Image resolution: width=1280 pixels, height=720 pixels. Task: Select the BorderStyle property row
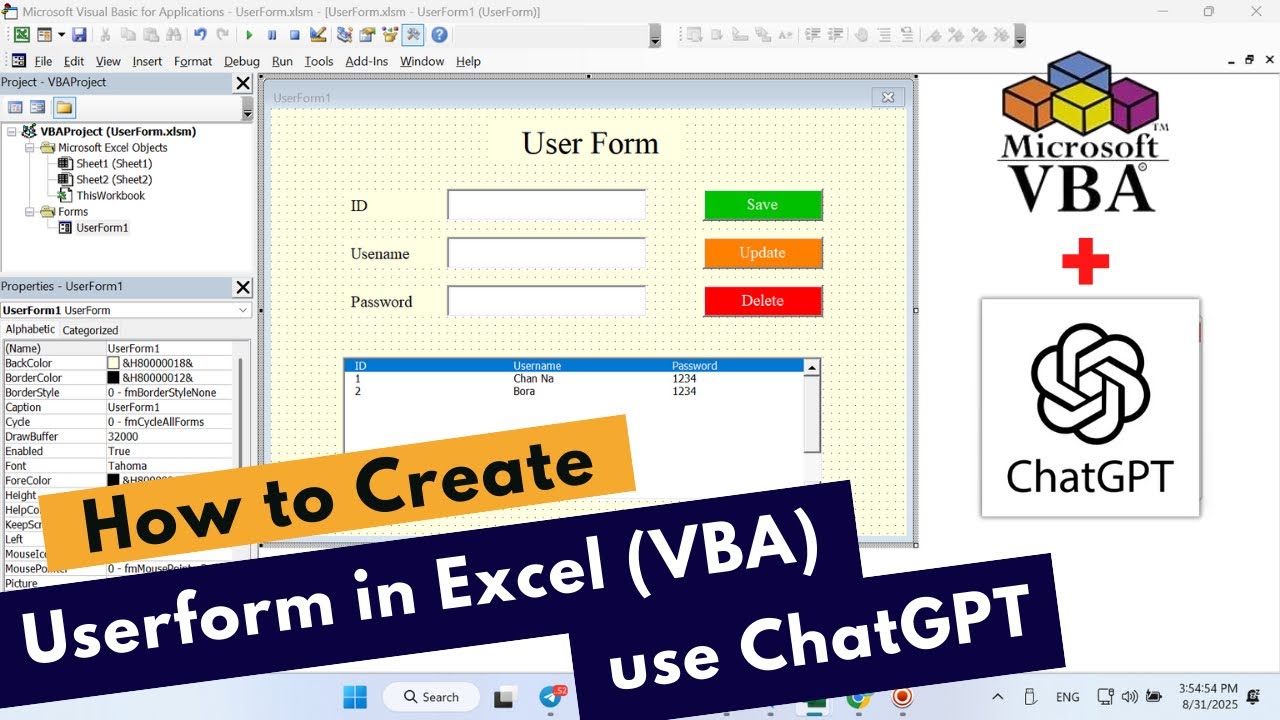pyautogui.click(x=118, y=393)
